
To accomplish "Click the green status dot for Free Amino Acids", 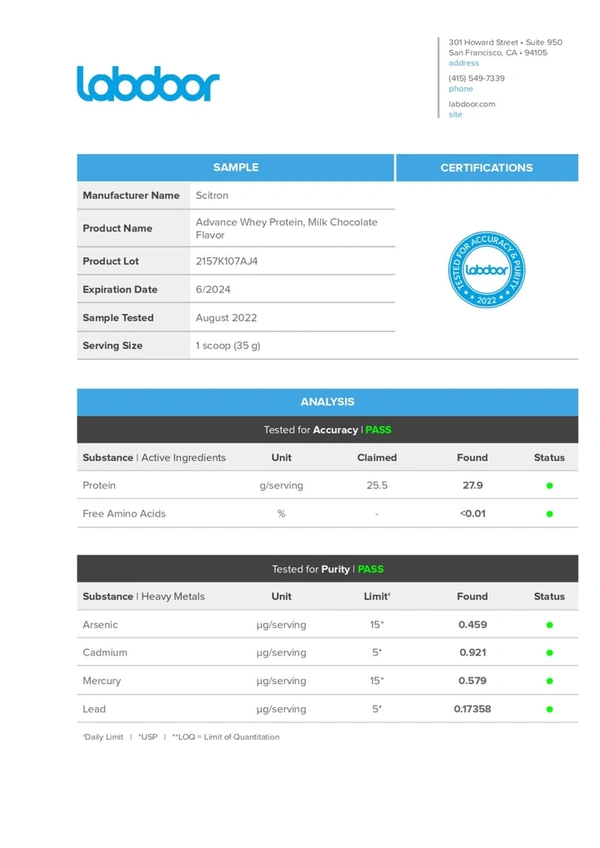I will 549,514.
